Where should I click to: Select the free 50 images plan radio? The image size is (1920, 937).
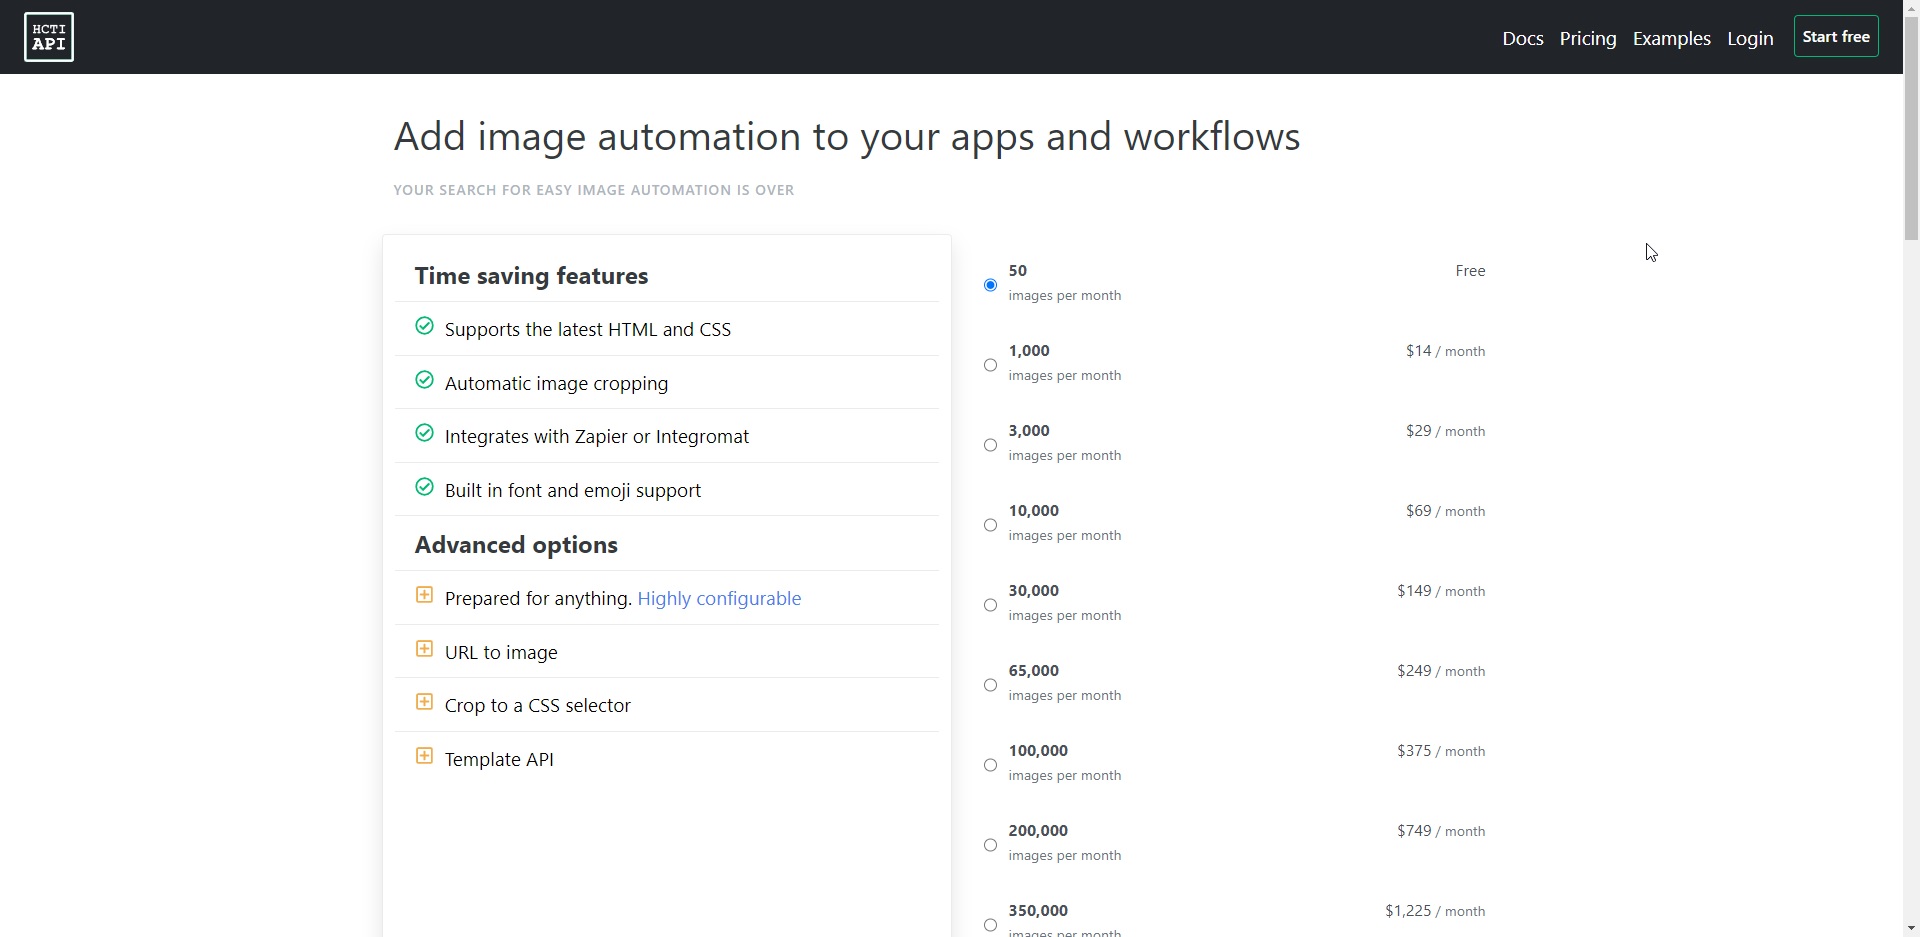[x=990, y=285]
